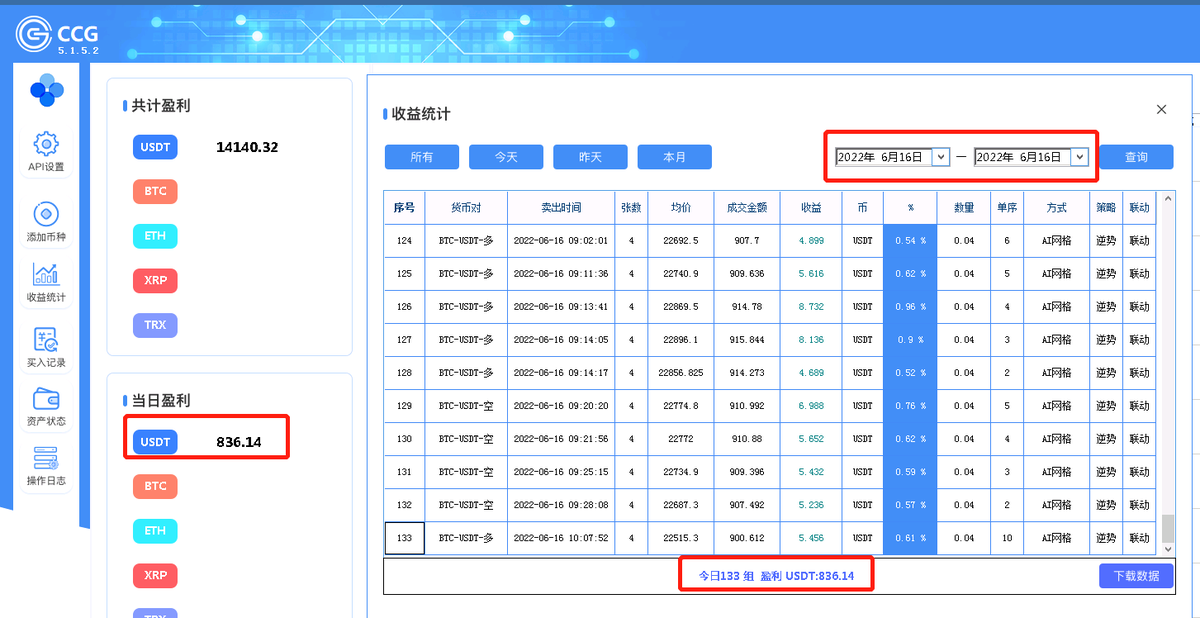Click the 查询 search button

tap(1136, 157)
